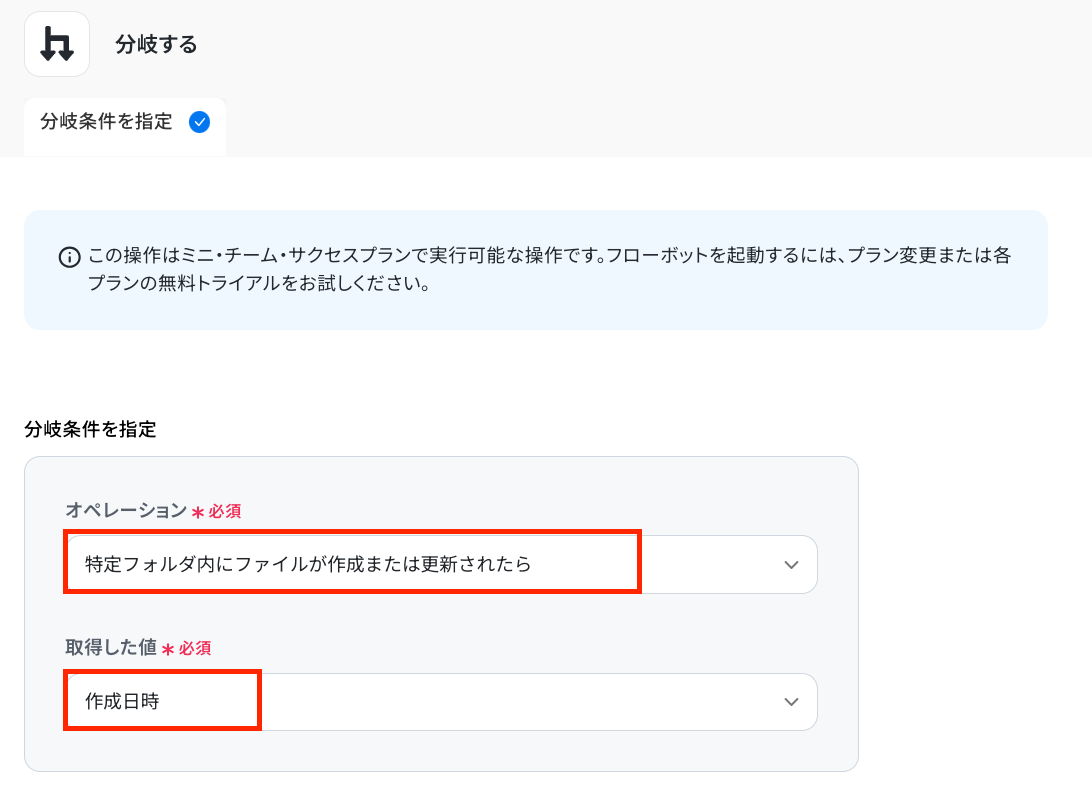Click red asterisk beside オペレーション label
The image size is (1092, 798).
[198, 512]
